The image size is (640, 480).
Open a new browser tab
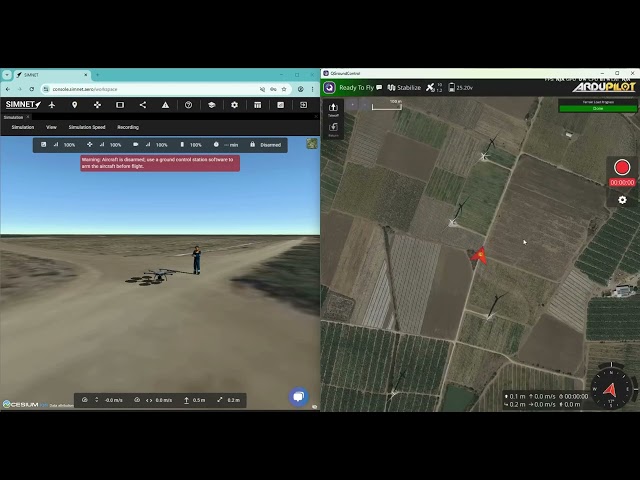click(x=98, y=75)
